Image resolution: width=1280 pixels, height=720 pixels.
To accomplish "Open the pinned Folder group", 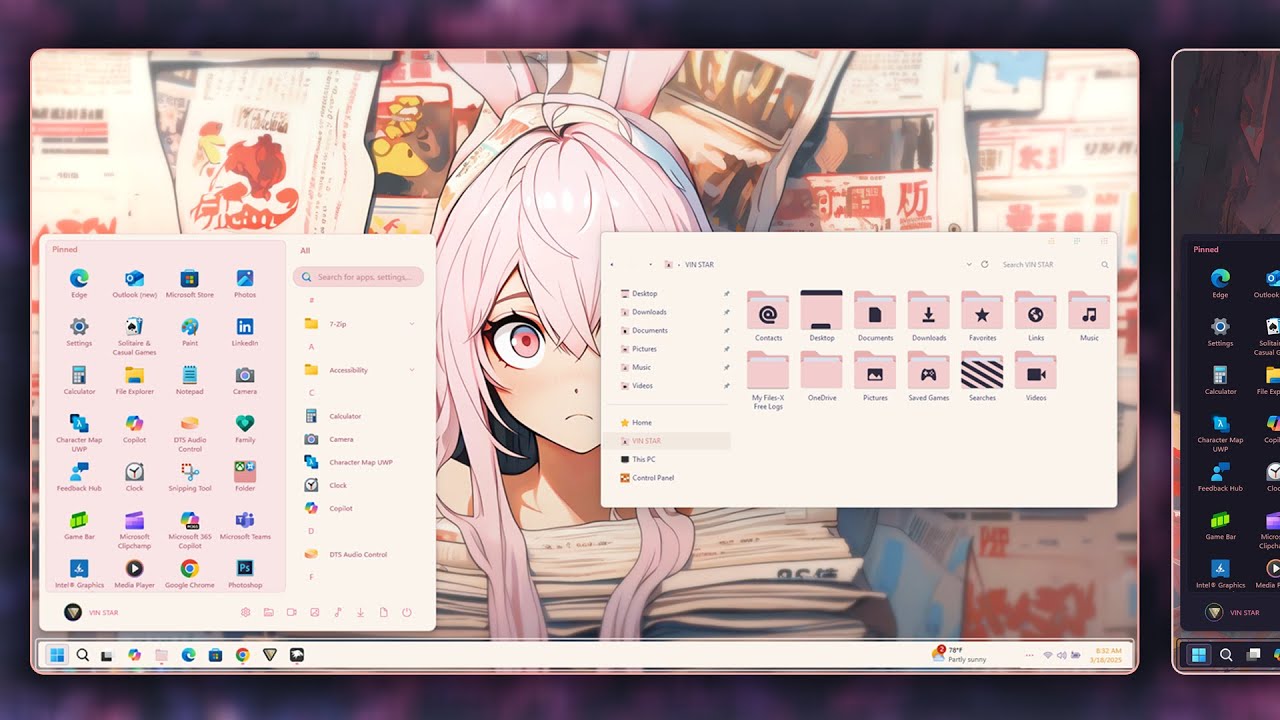I will (245, 476).
